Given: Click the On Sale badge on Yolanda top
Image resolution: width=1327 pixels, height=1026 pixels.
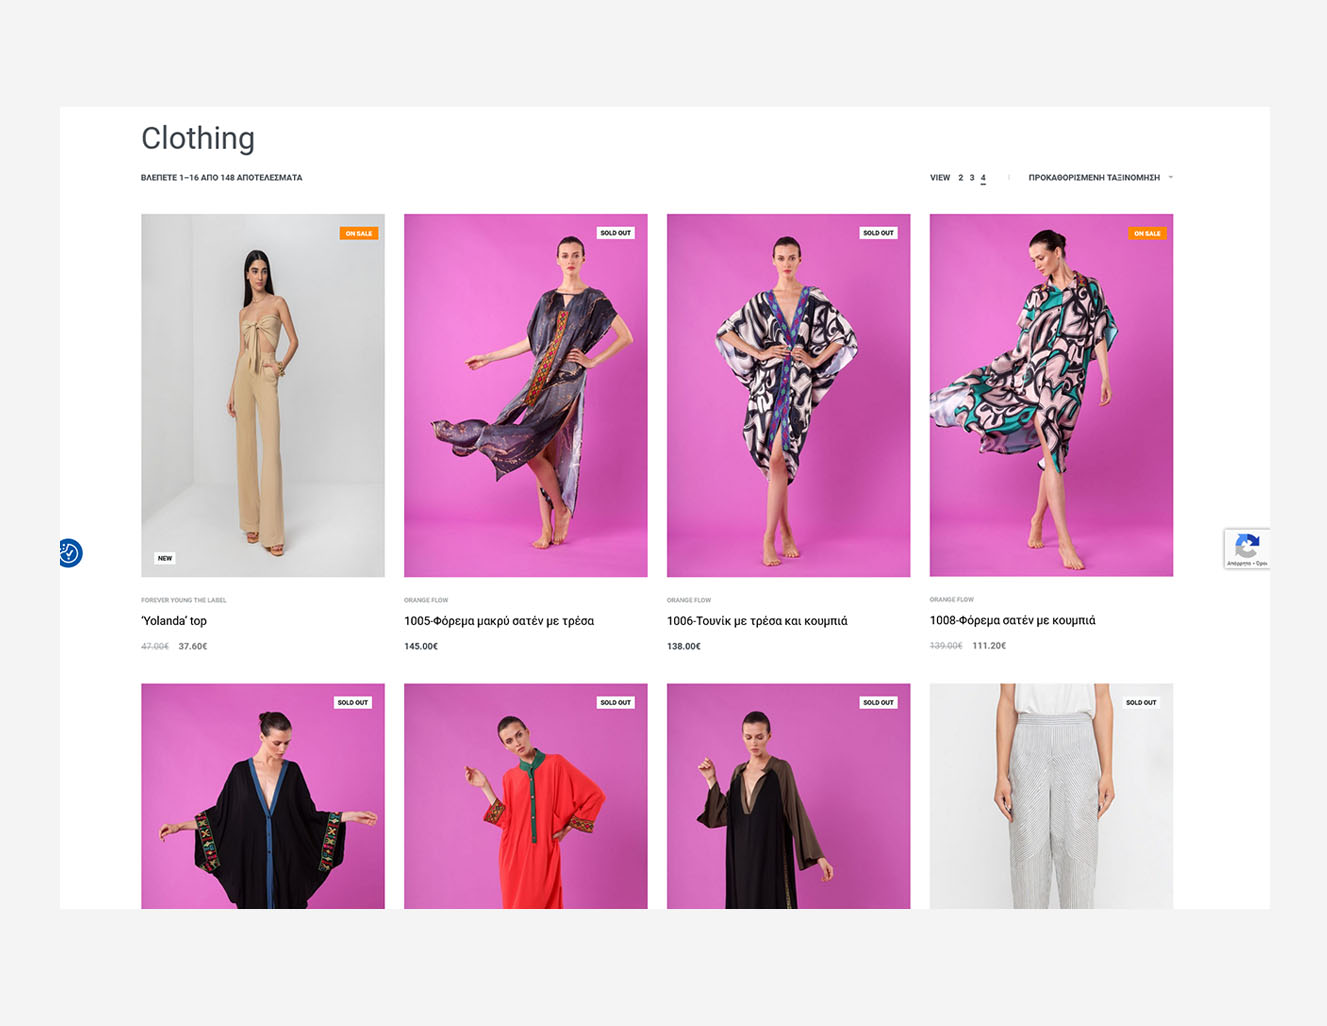Looking at the screenshot, I should [x=359, y=233].
